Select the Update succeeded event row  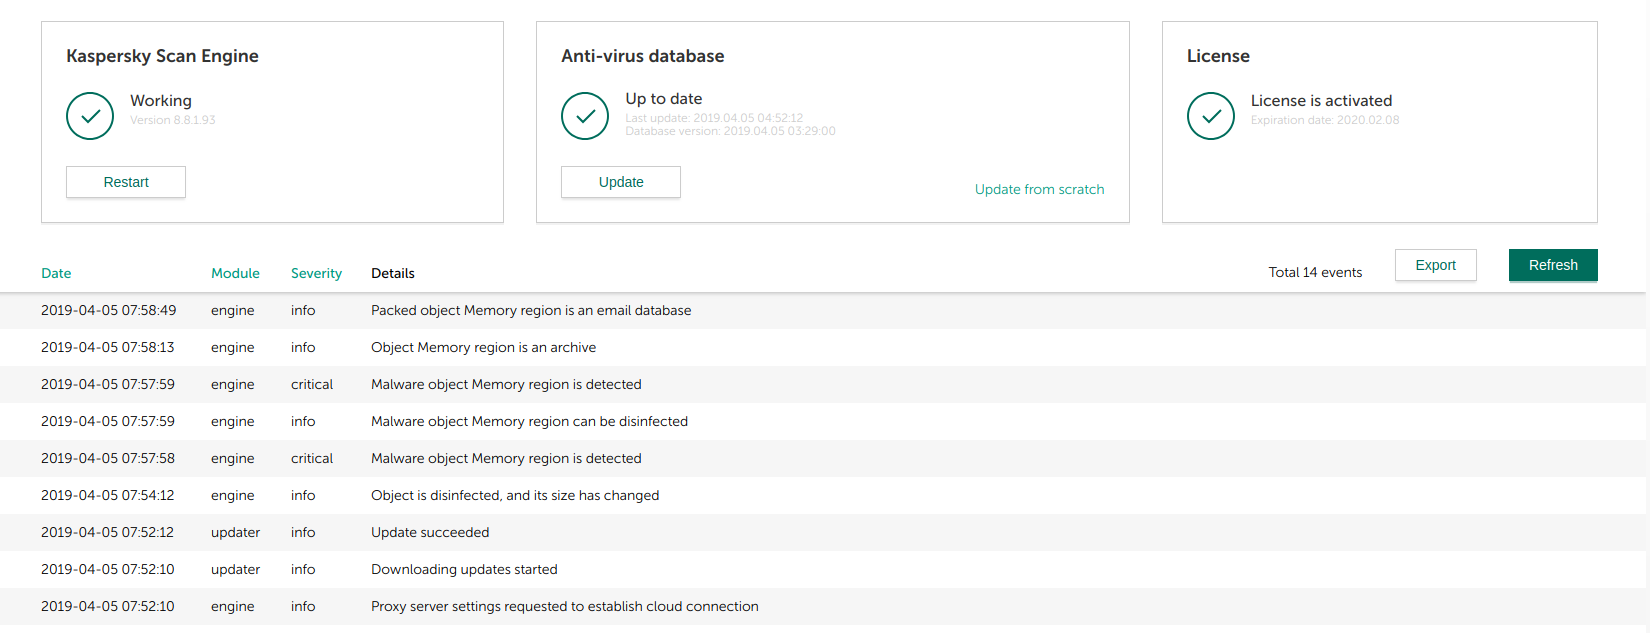[x=430, y=533]
